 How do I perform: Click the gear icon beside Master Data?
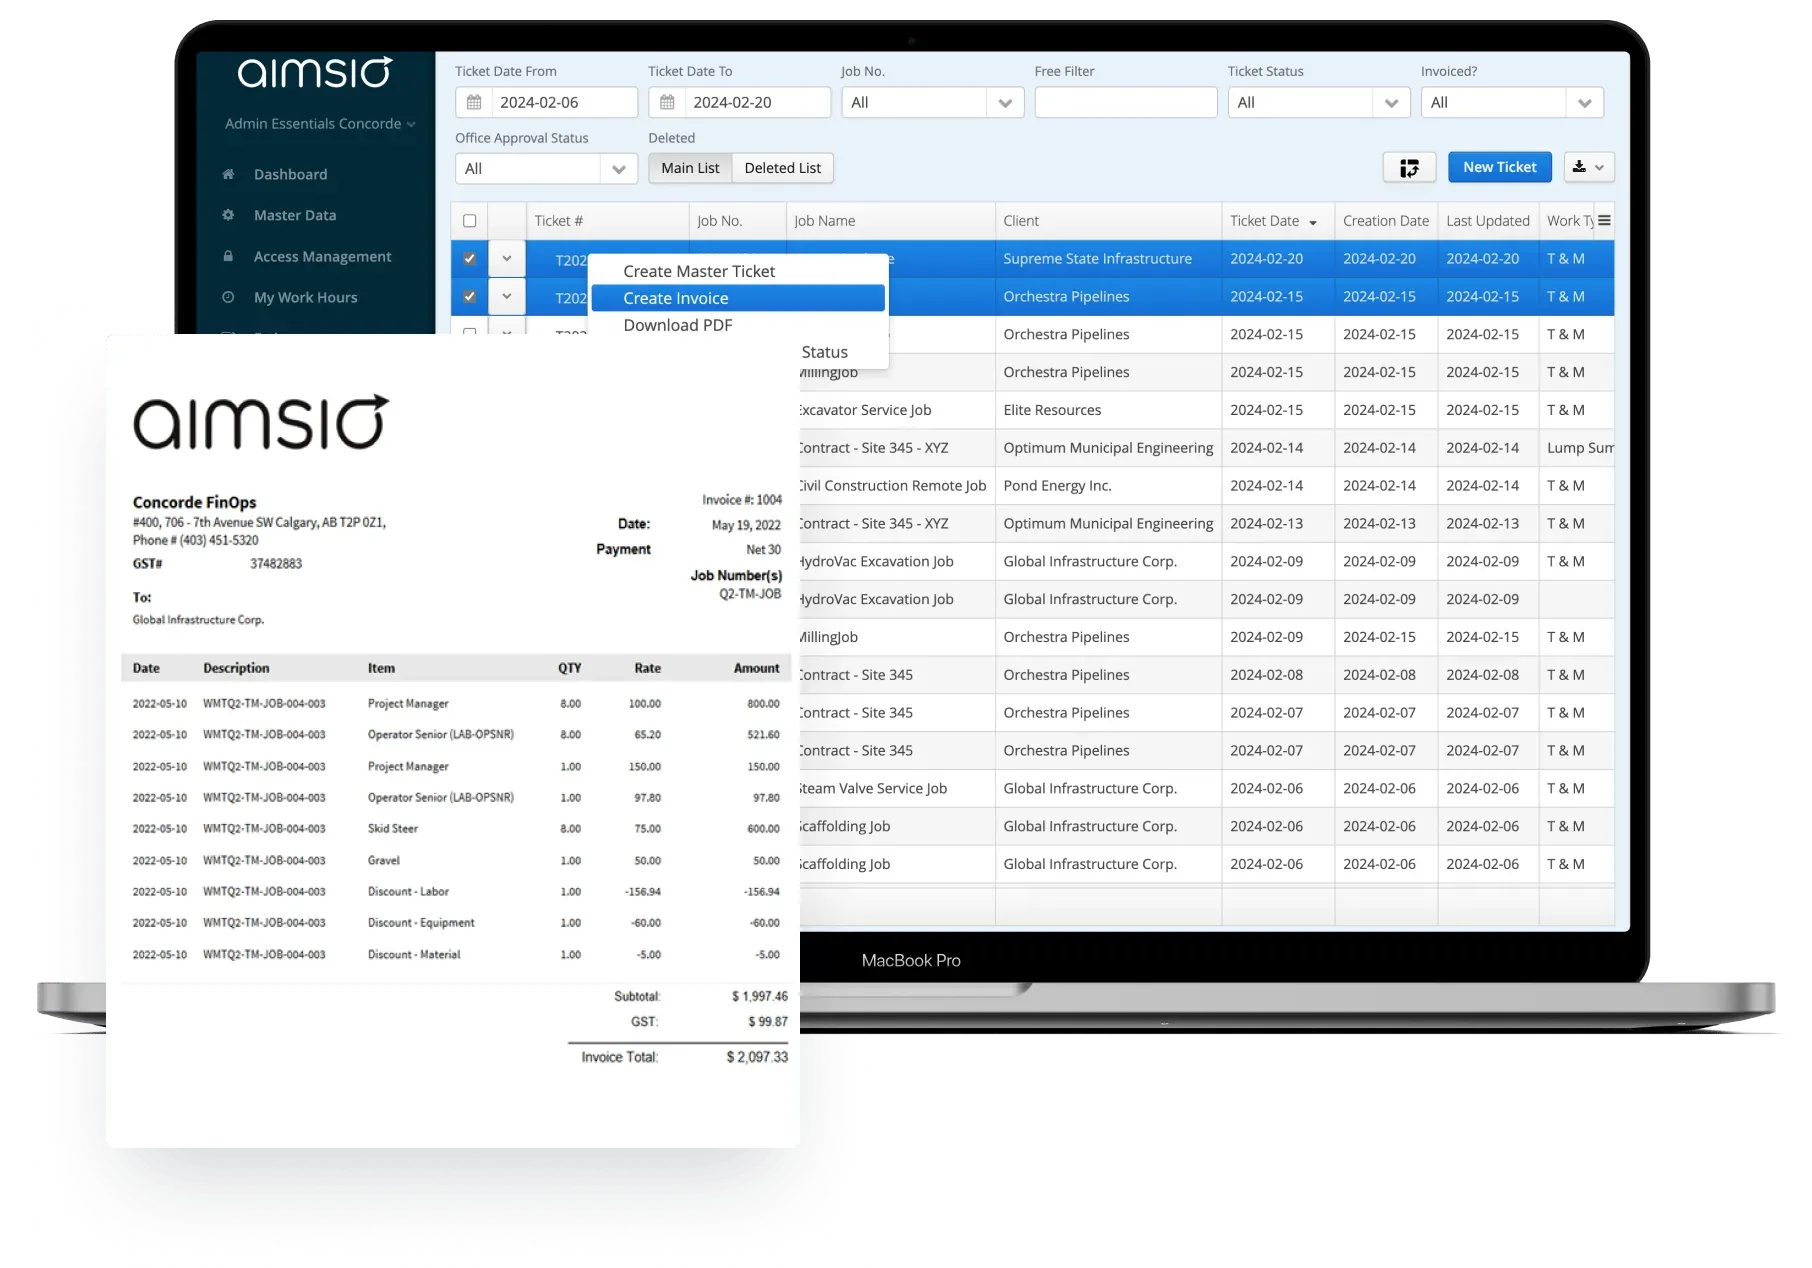pyautogui.click(x=228, y=214)
